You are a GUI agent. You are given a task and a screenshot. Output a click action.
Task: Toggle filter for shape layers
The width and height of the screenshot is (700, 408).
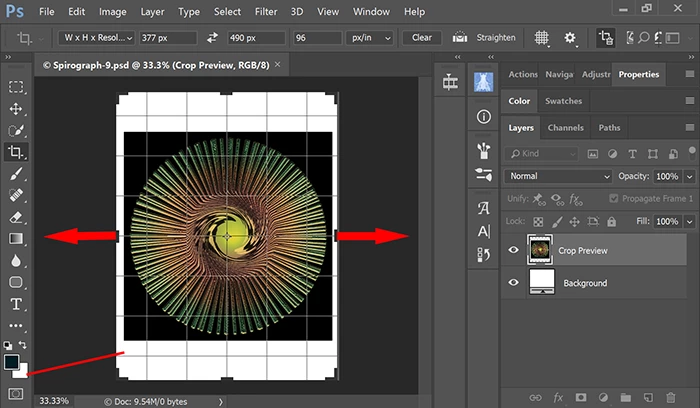tap(653, 154)
